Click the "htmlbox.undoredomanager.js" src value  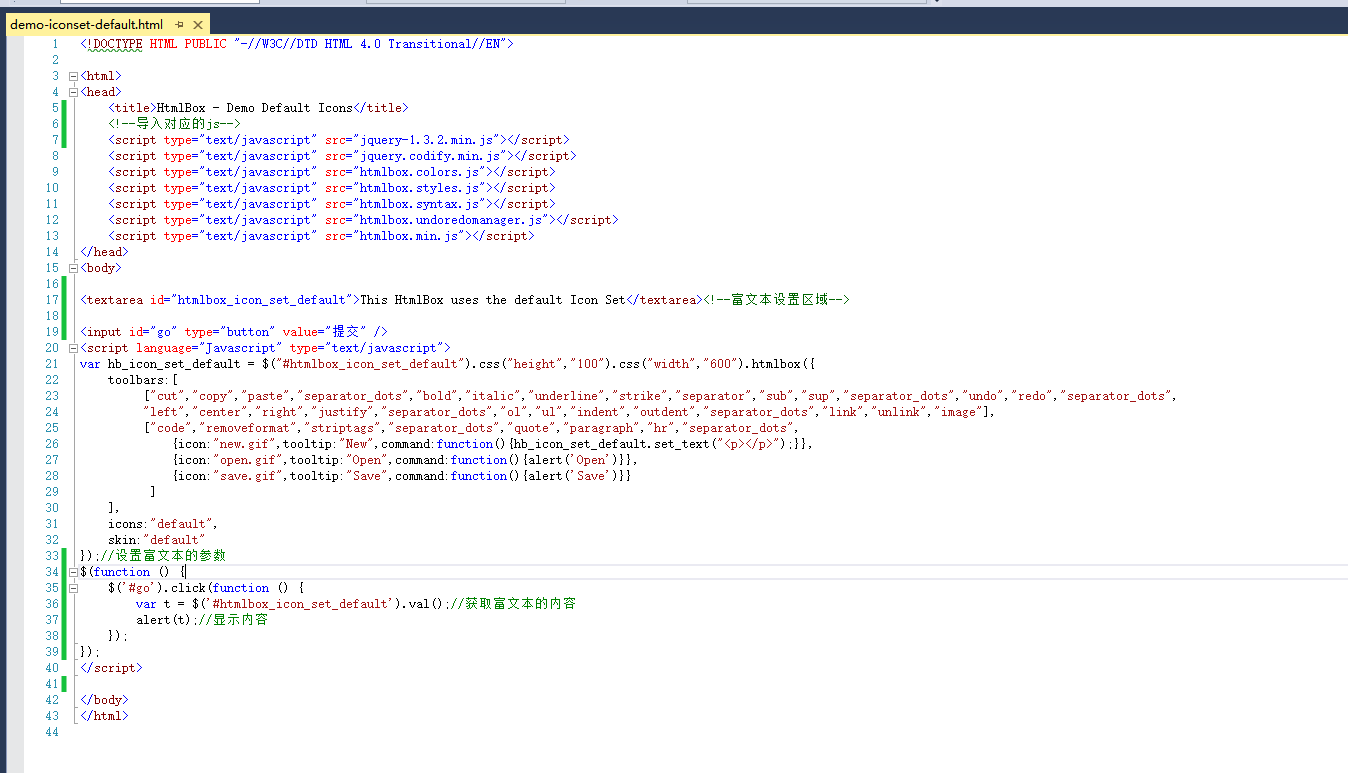coord(453,220)
